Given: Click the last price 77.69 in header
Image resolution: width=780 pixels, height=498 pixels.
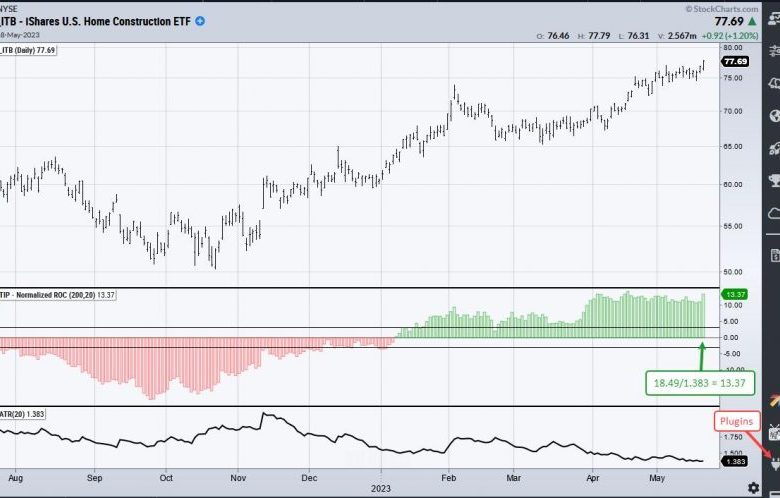Looking at the screenshot, I should pos(729,21).
